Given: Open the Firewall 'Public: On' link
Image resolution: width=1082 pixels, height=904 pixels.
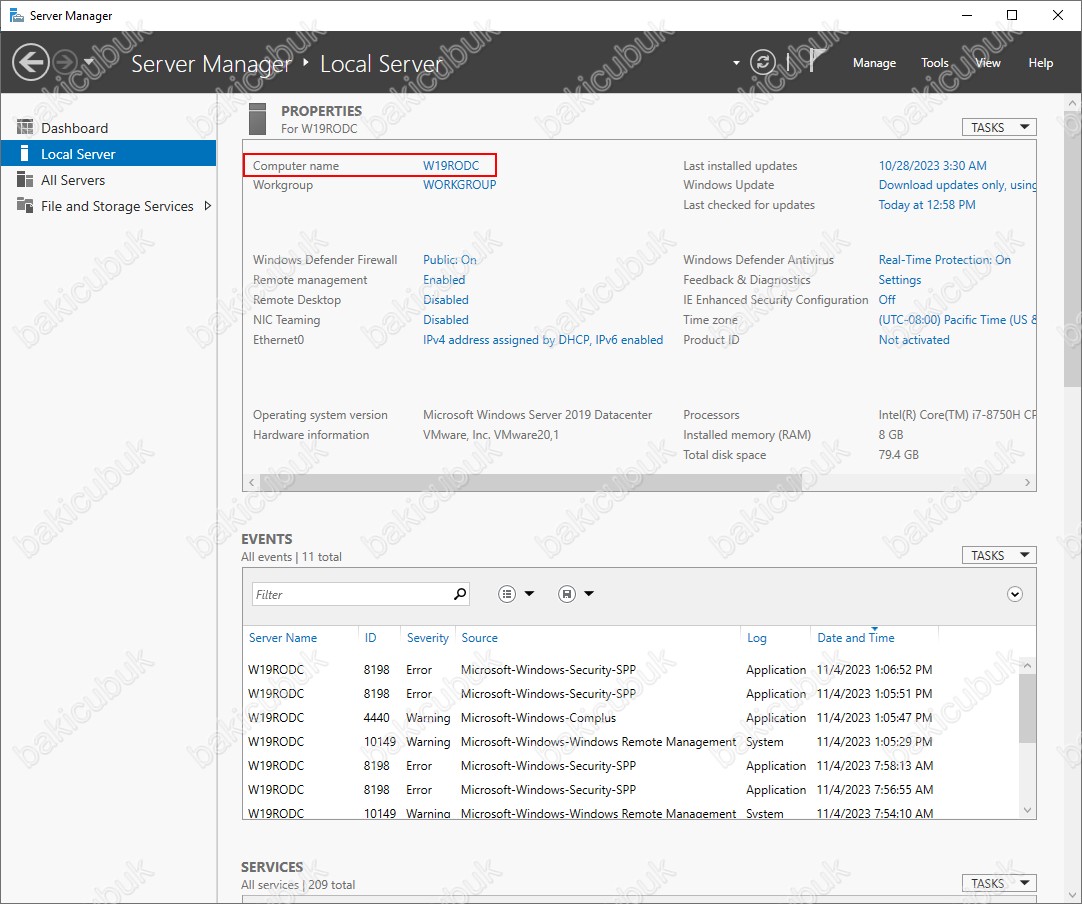Looking at the screenshot, I should [449, 259].
